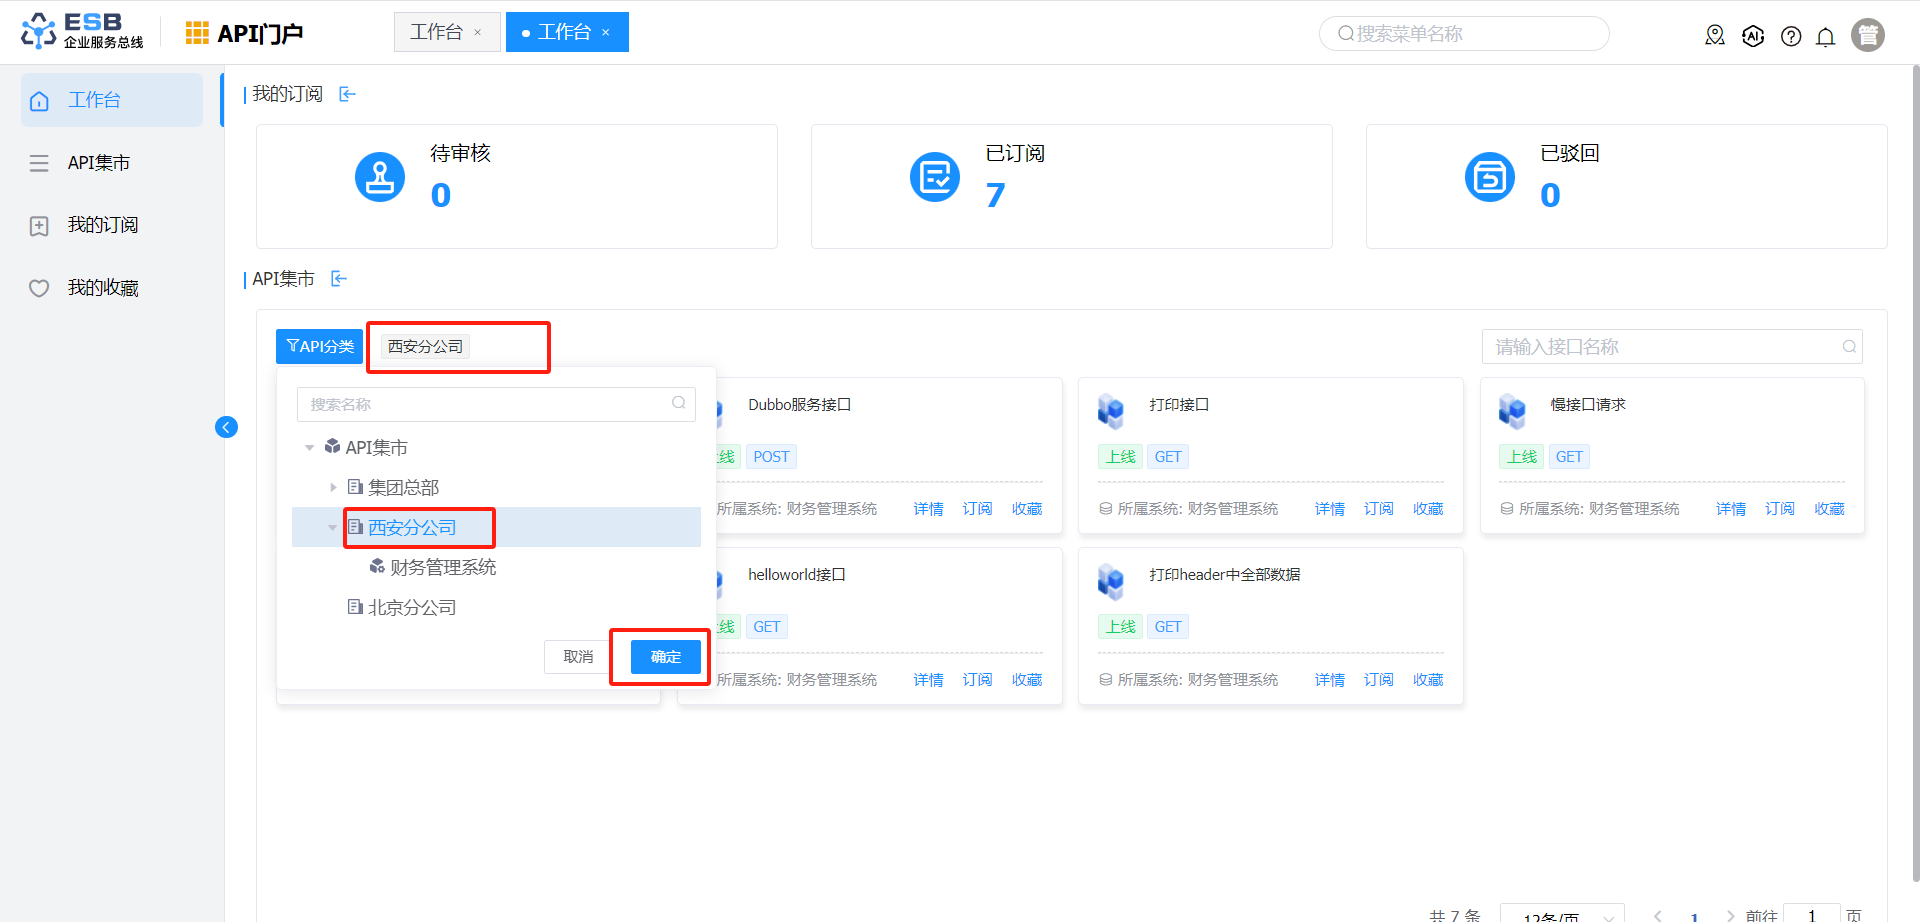Click 订阅 on the 慢接口请求 card

coord(1780,509)
